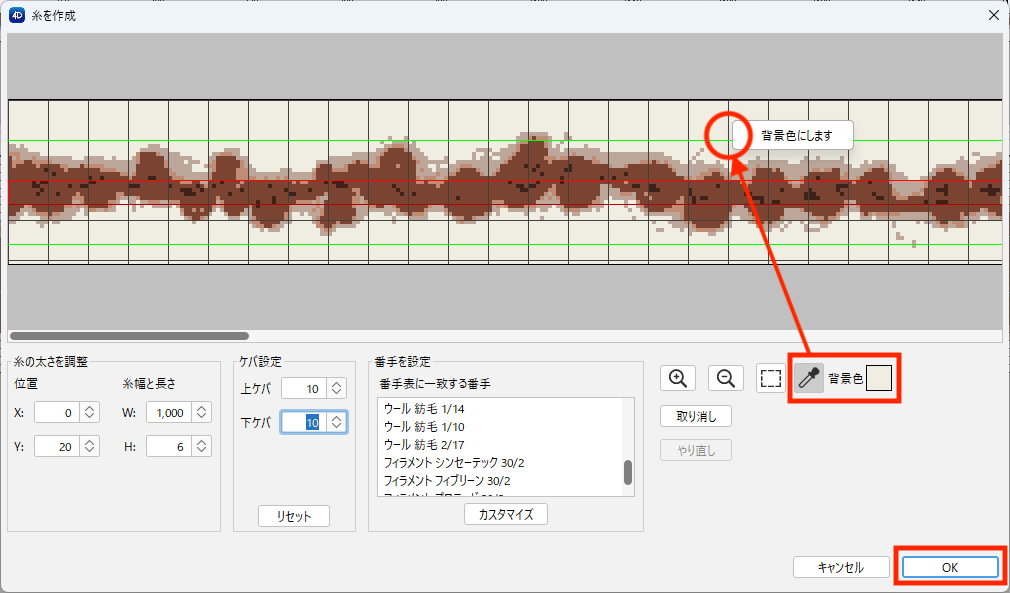This screenshot has width=1010, height=593.
Task: Click the ケバ設定 group label
Action: click(x=260, y=362)
